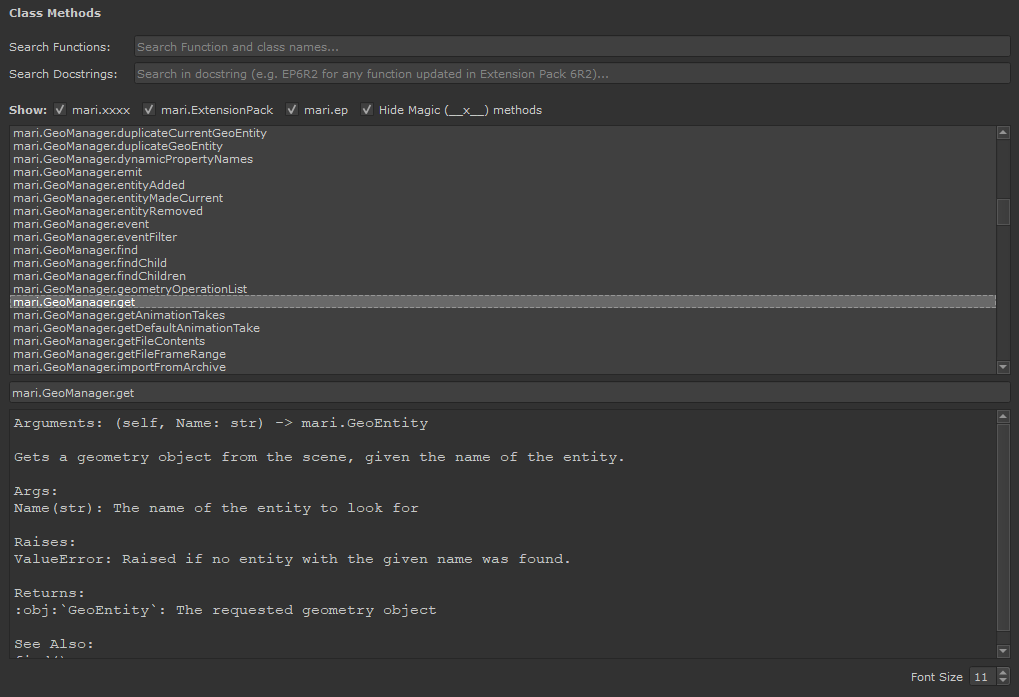Click the method list scroll down arrow
This screenshot has height=697, width=1019.
(1003, 367)
